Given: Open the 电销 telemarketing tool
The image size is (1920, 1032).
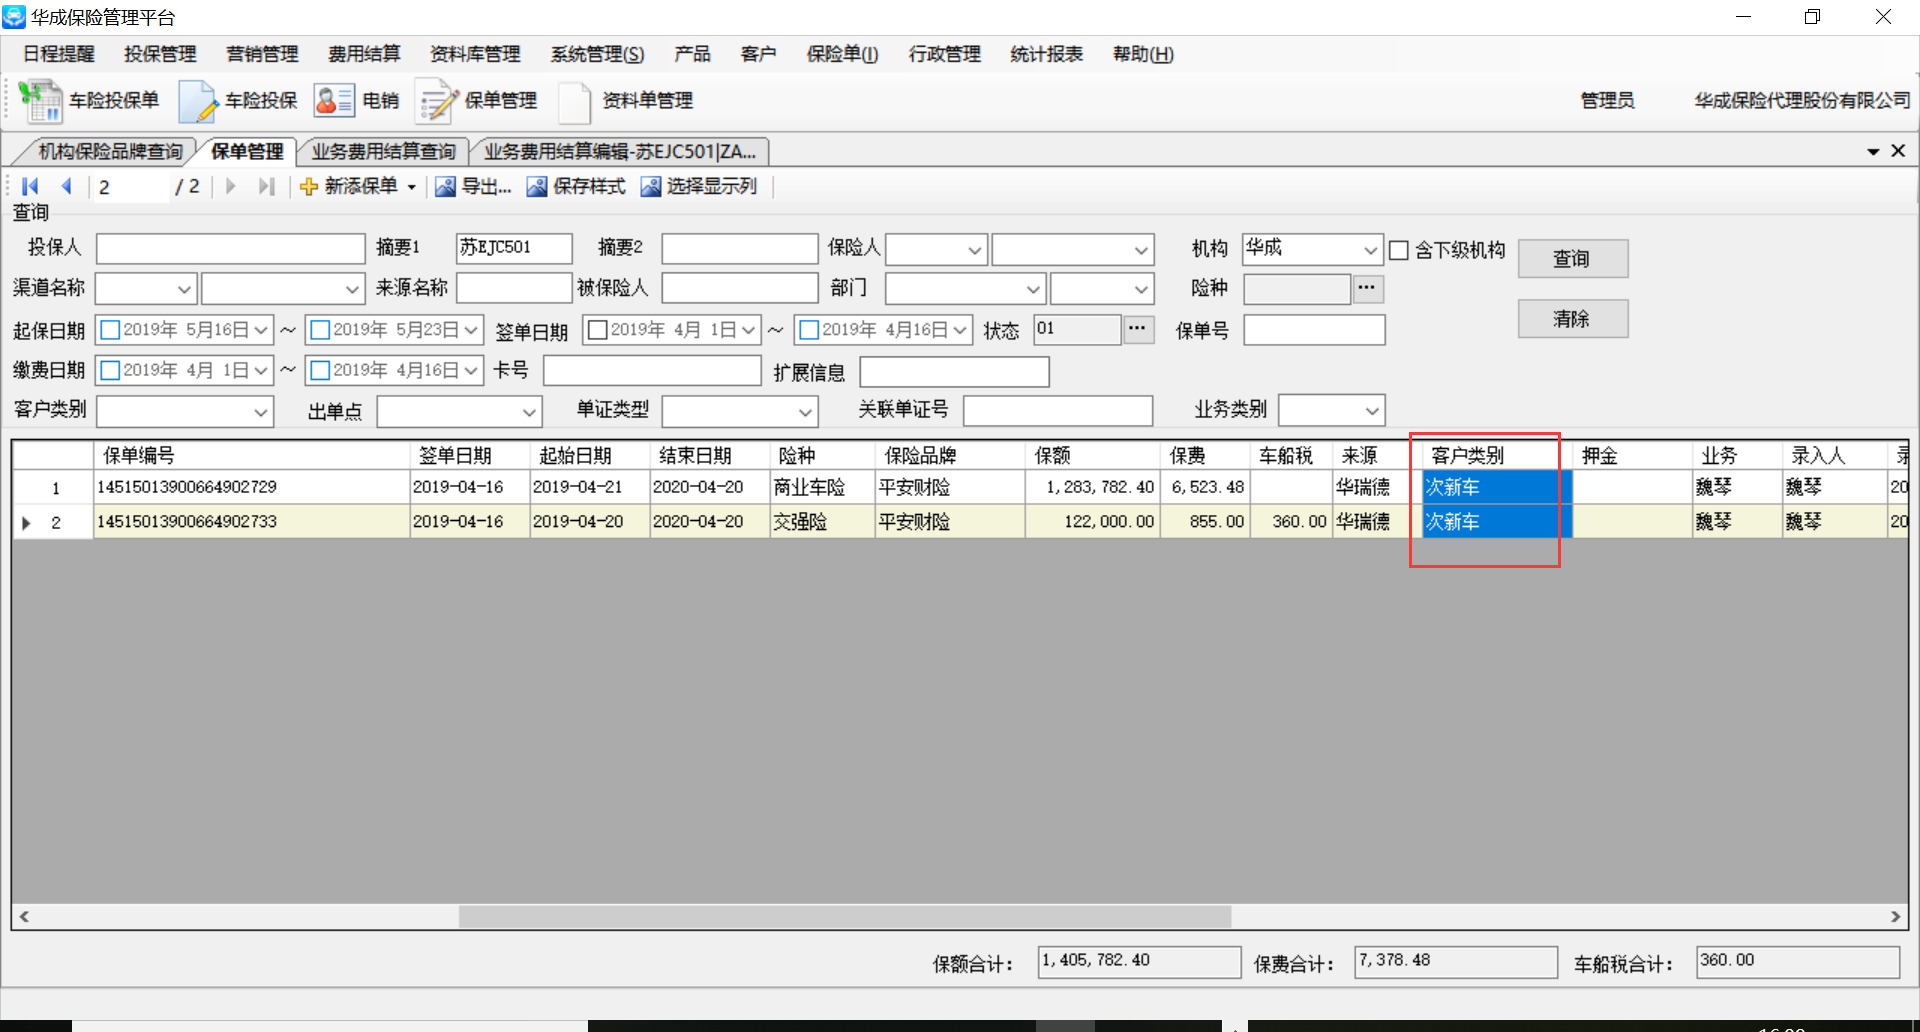Looking at the screenshot, I should [x=334, y=101].
